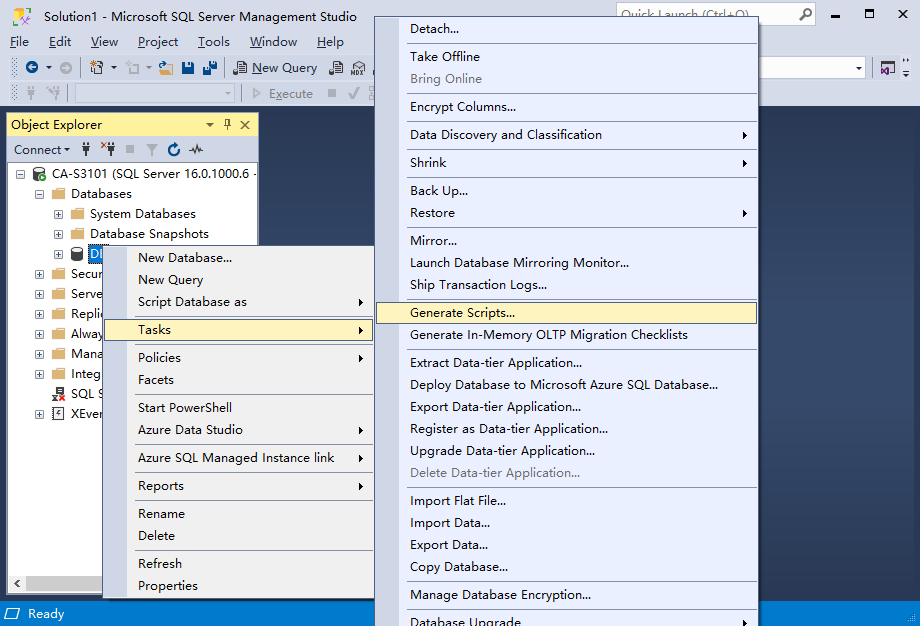Viewport: 920px width, 626px height.
Task: Expand the Database Snapshots folder node
Action: coord(58,234)
